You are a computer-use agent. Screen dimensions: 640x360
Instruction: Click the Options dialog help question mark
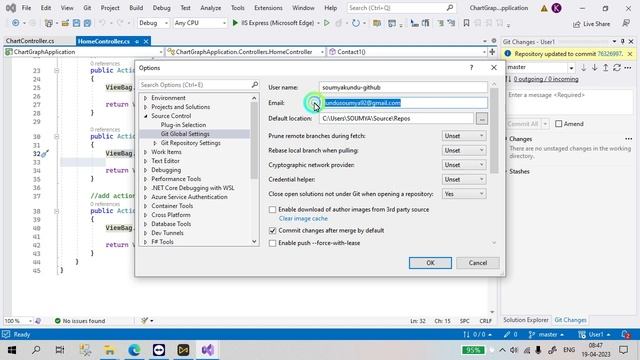471,68
